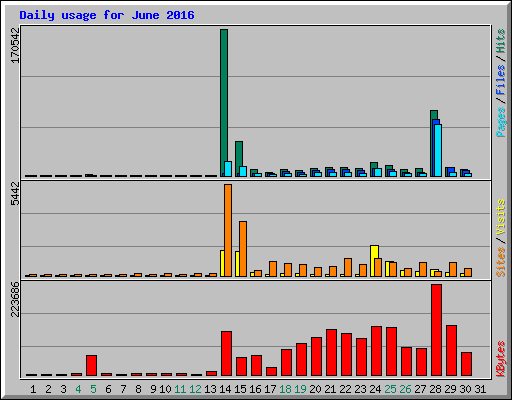Viewport: 512px width, 400px height.
Task: Click green weekend day label 11
Action: tap(180, 389)
